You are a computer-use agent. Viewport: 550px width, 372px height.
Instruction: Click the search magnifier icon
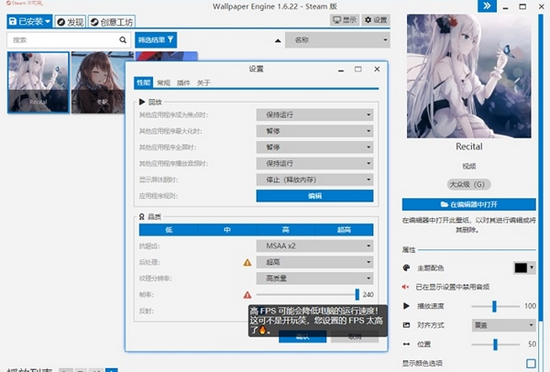(123, 40)
